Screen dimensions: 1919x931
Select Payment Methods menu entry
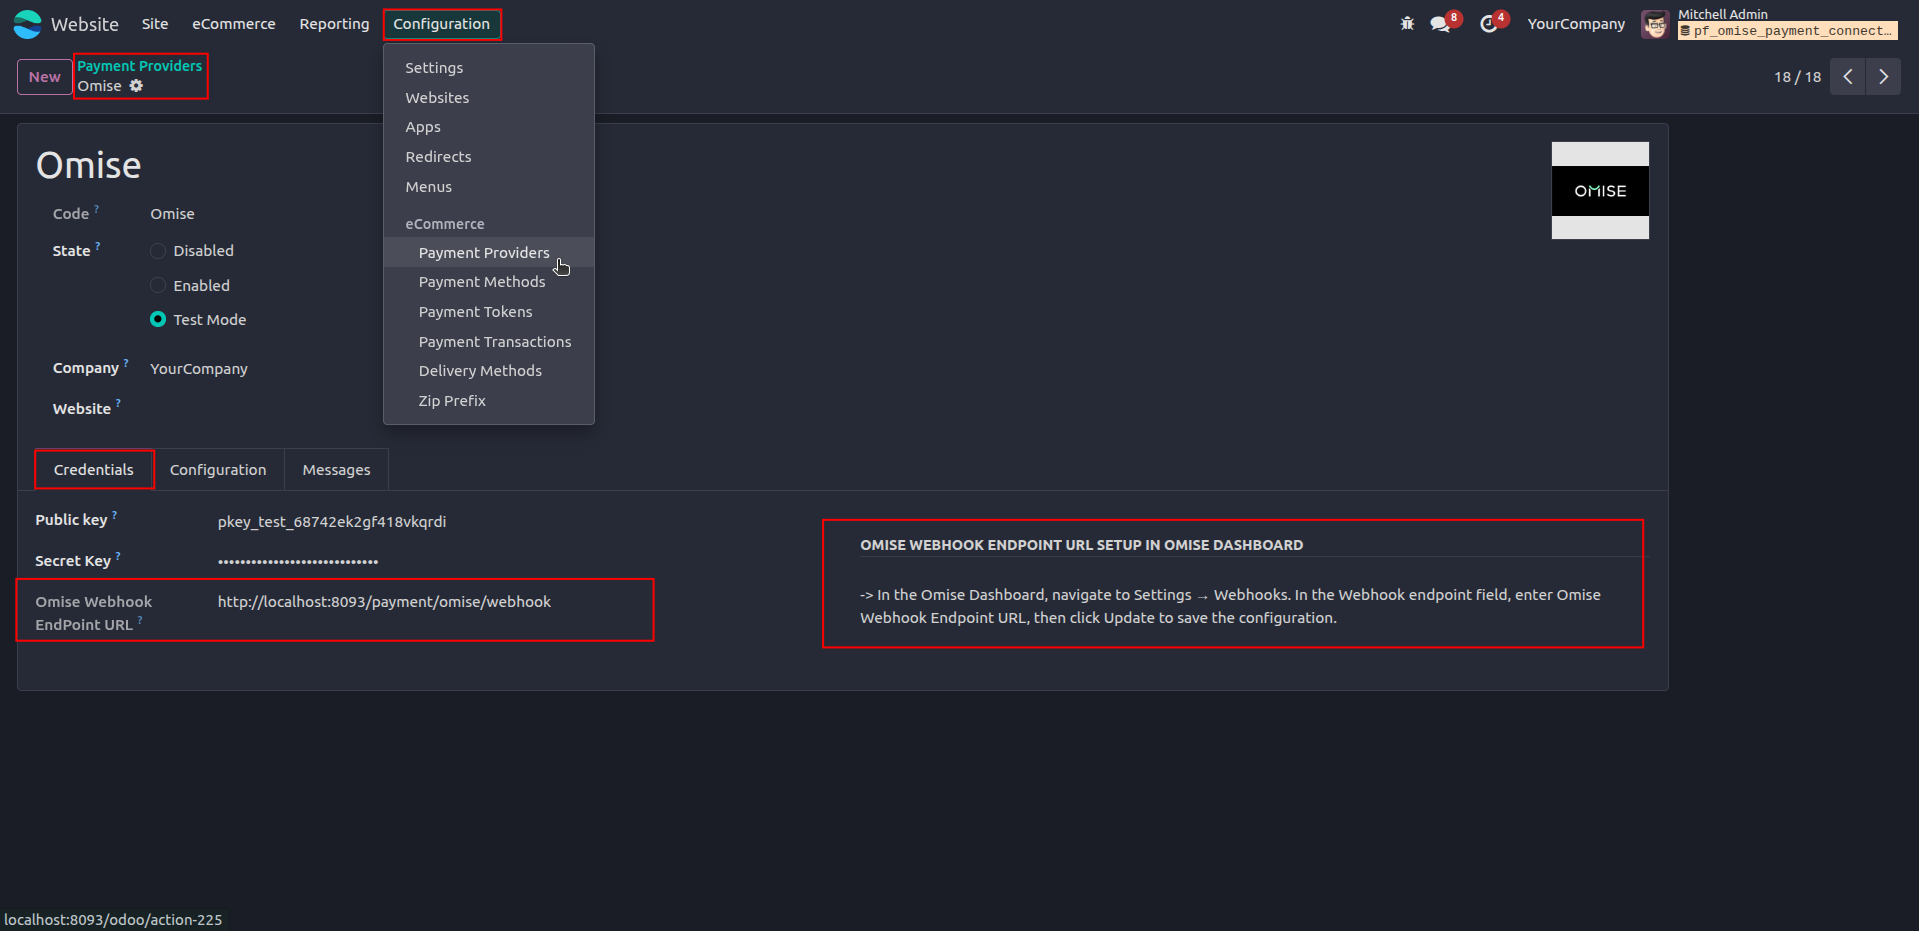pyautogui.click(x=489, y=282)
